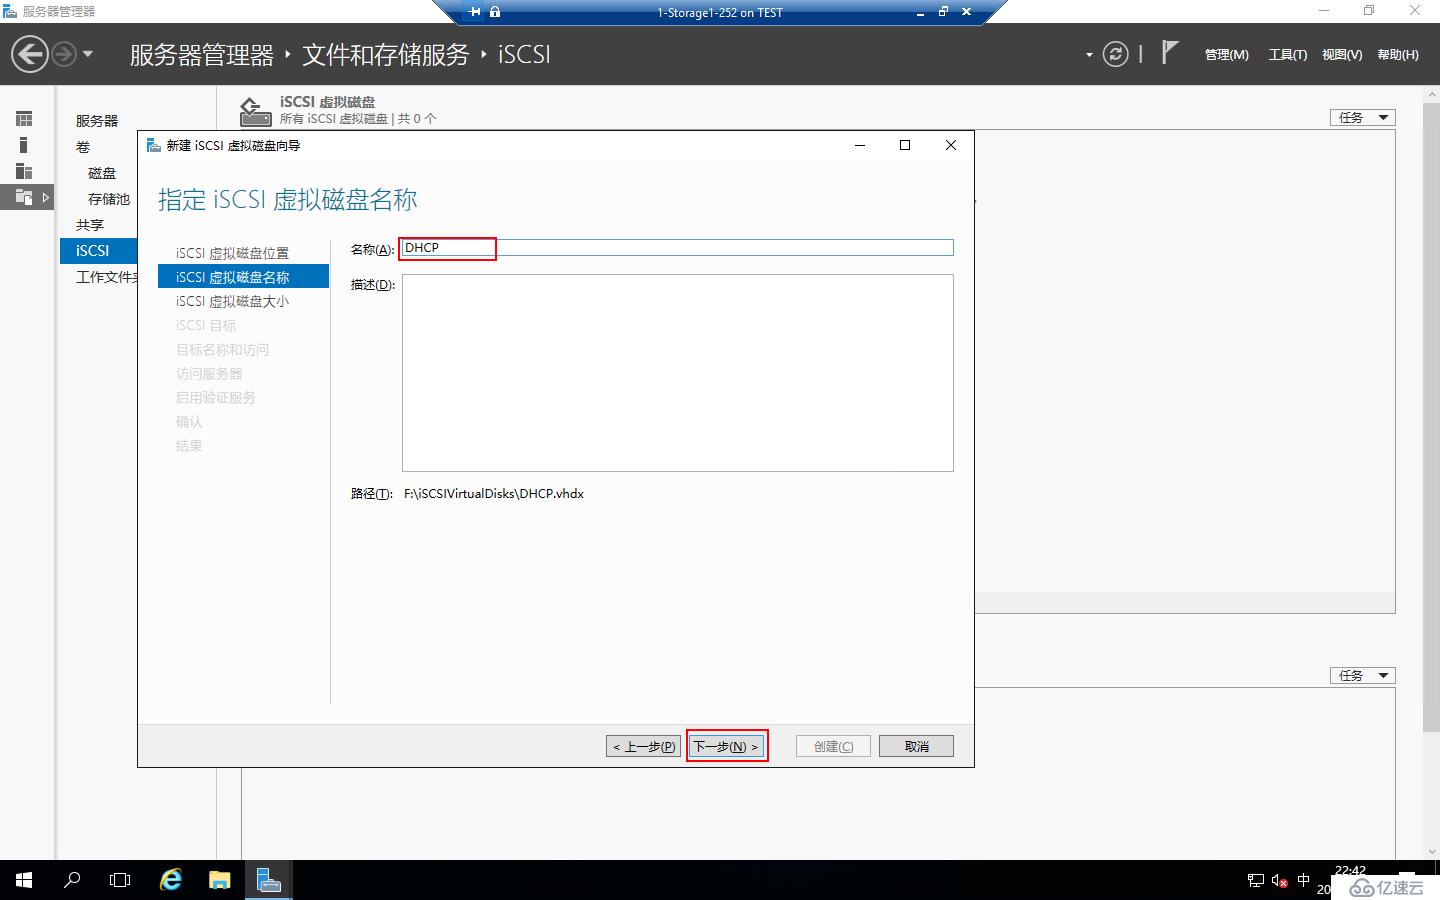Open the upper 任务 dropdown for iSCSI virtual disks
Image resolution: width=1440 pixels, height=900 pixels.
(1362, 117)
